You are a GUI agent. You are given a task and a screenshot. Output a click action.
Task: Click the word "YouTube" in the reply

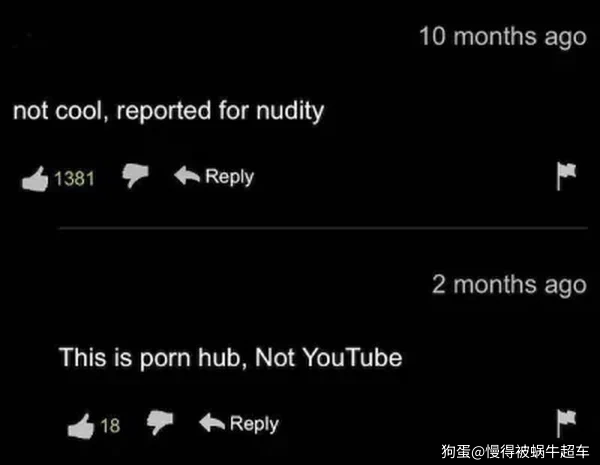click(x=352, y=357)
